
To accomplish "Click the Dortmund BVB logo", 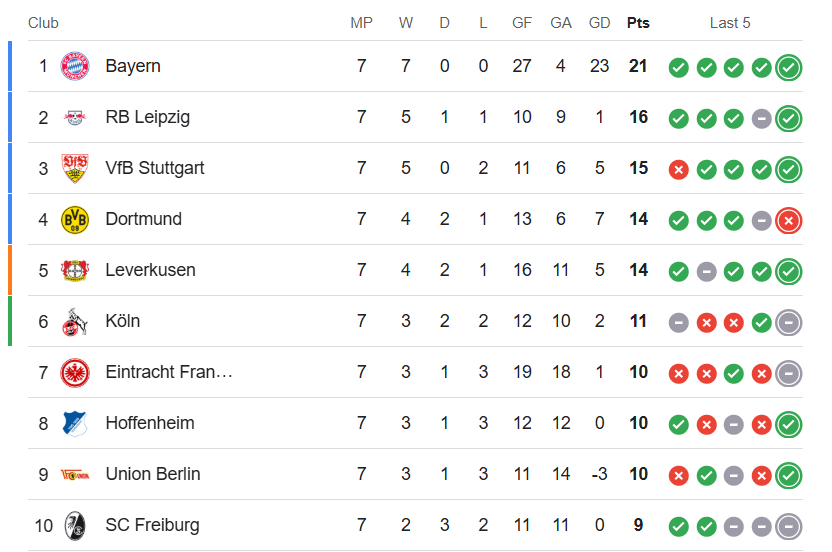I will click(x=75, y=219).
